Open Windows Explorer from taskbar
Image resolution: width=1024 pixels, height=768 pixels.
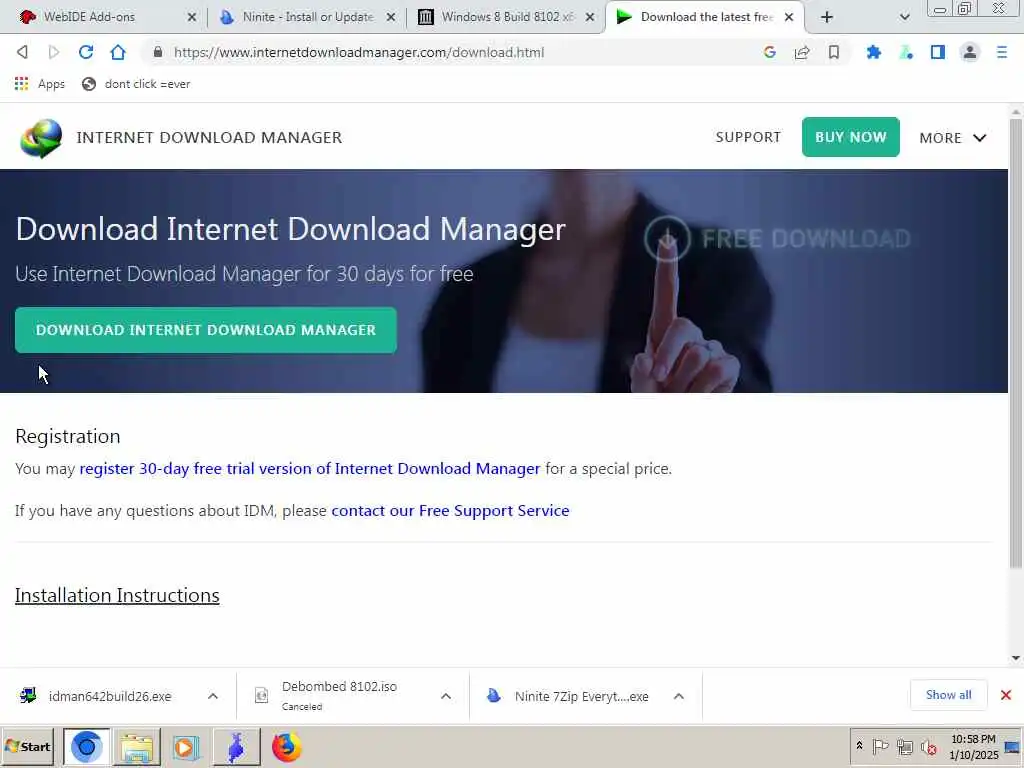[x=136, y=746]
